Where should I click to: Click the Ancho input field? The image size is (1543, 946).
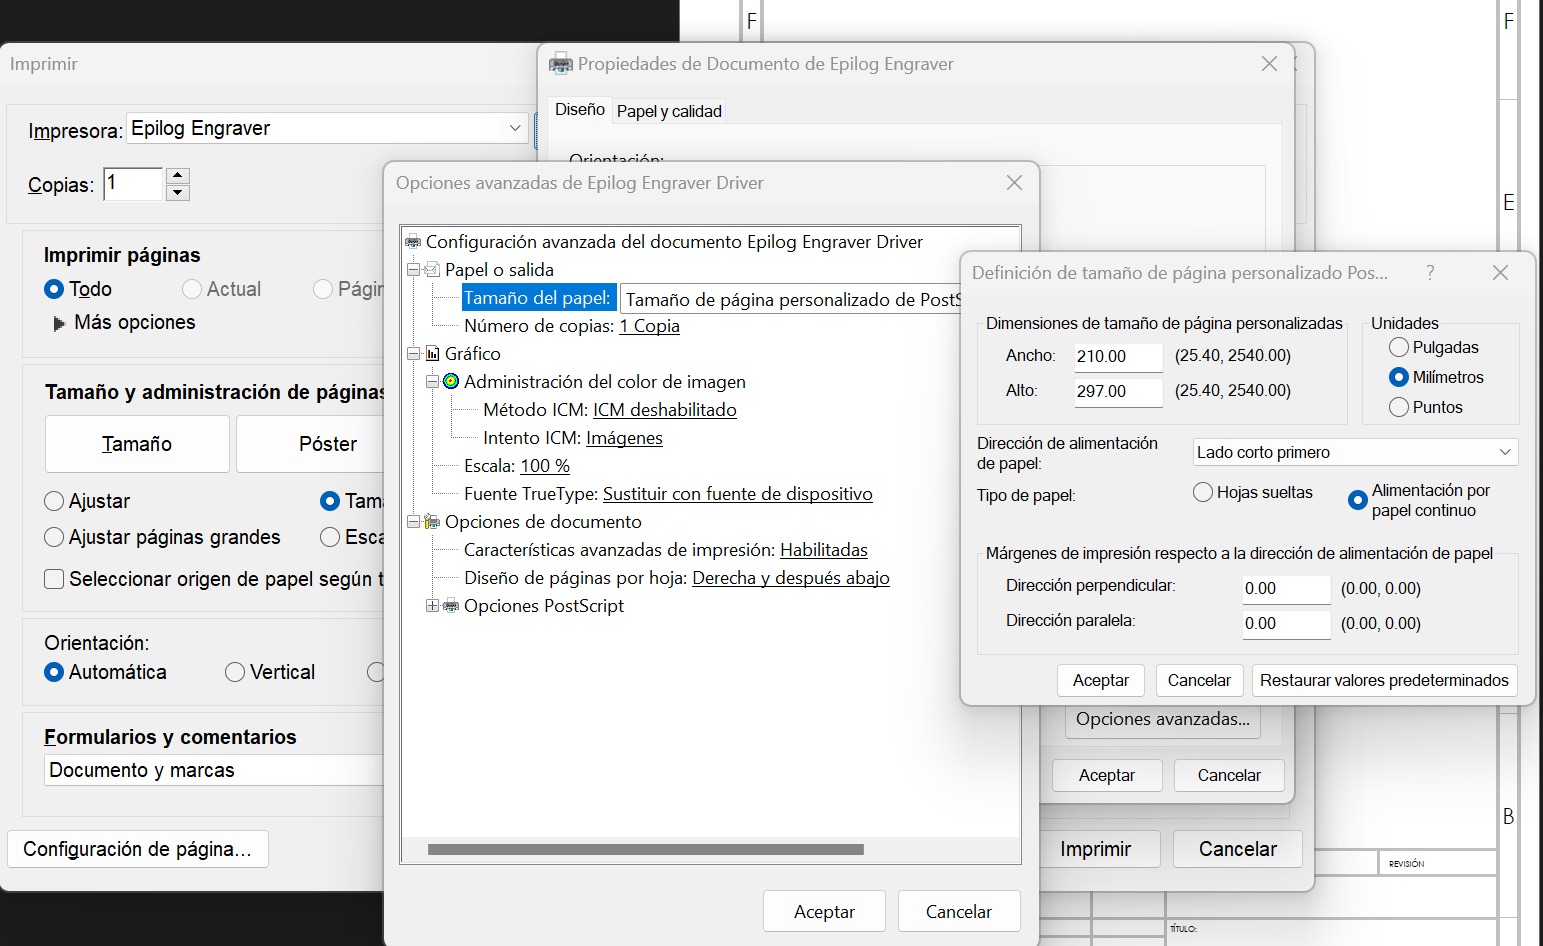(x=1118, y=356)
